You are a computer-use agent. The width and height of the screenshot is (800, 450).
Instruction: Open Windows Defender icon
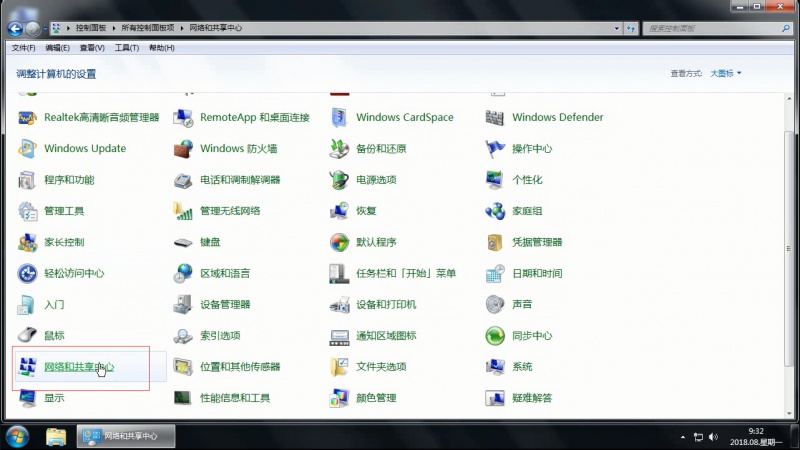click(495, 118)
